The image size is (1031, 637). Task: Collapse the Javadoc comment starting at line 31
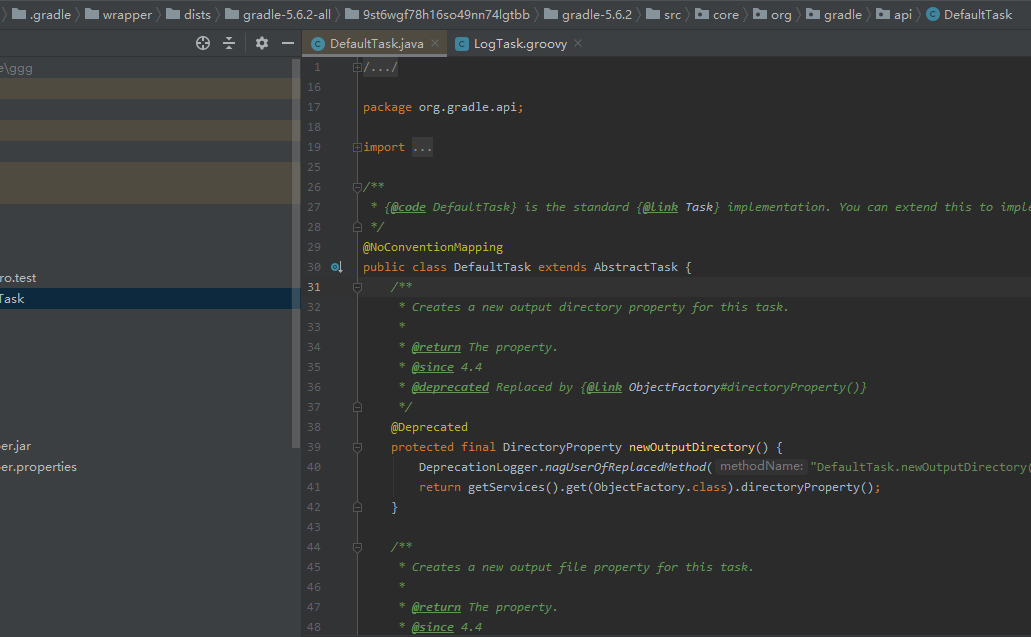click(x=357, y=287)
